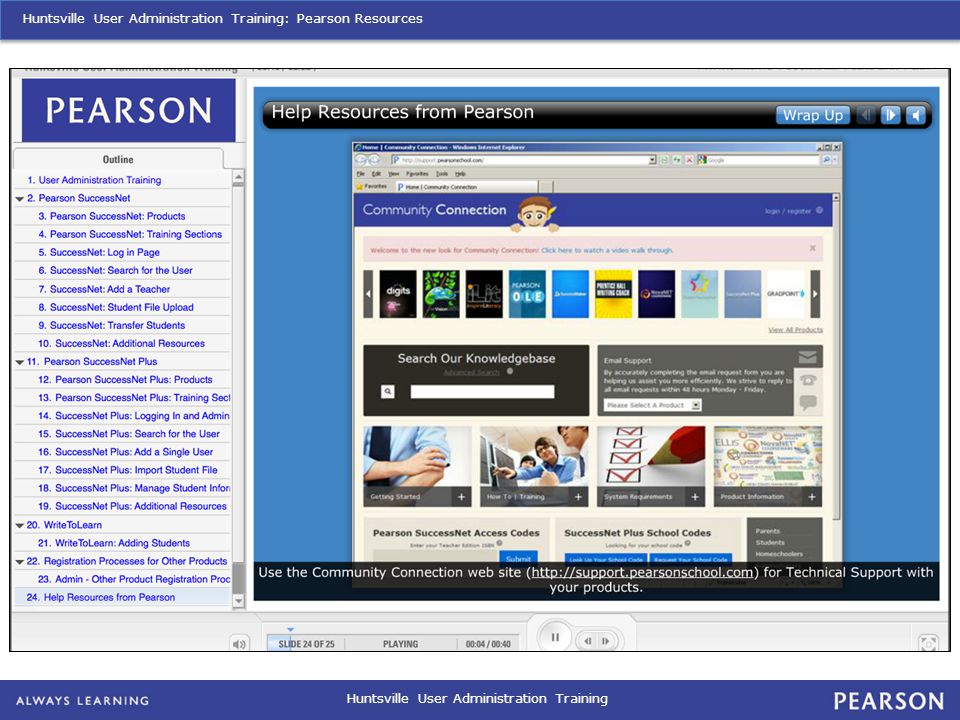Click the volume speaker icon in player bar
960x720 pixels.
tap(239, 643)
